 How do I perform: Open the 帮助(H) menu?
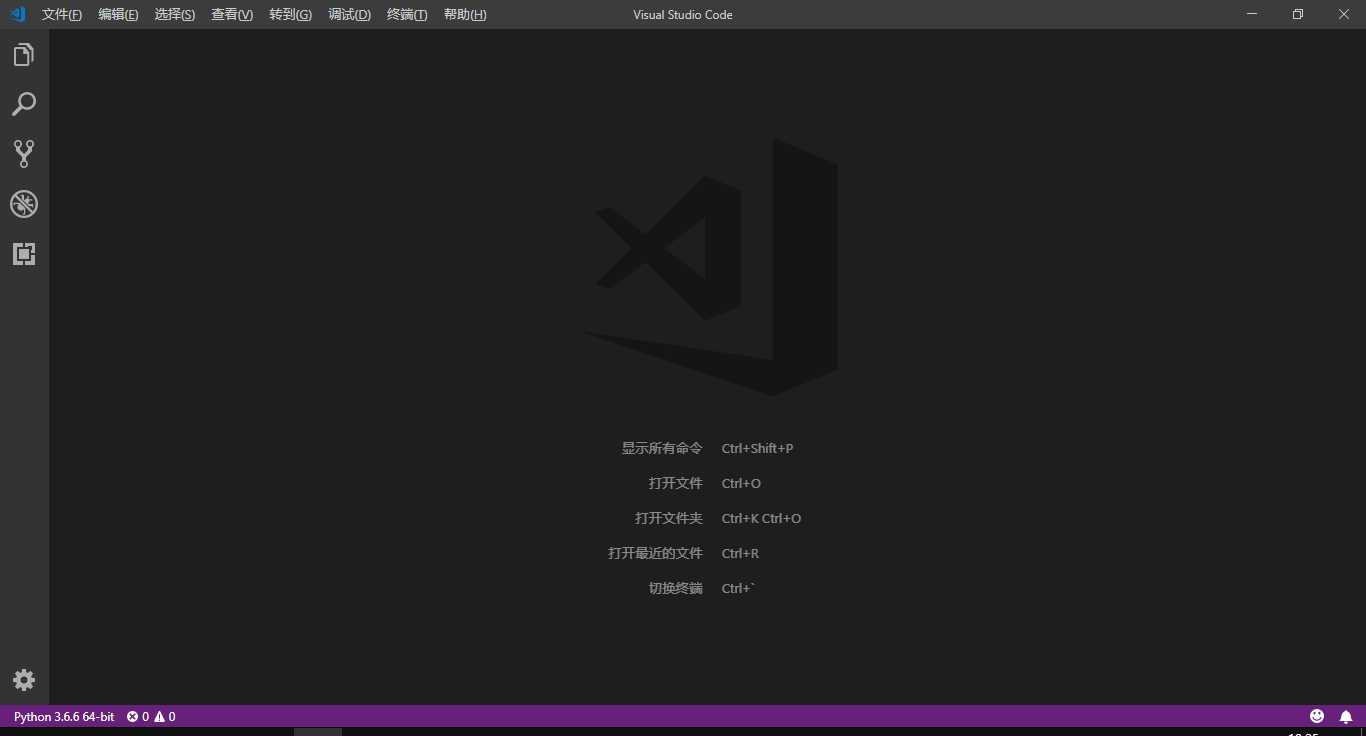point(465,15)
